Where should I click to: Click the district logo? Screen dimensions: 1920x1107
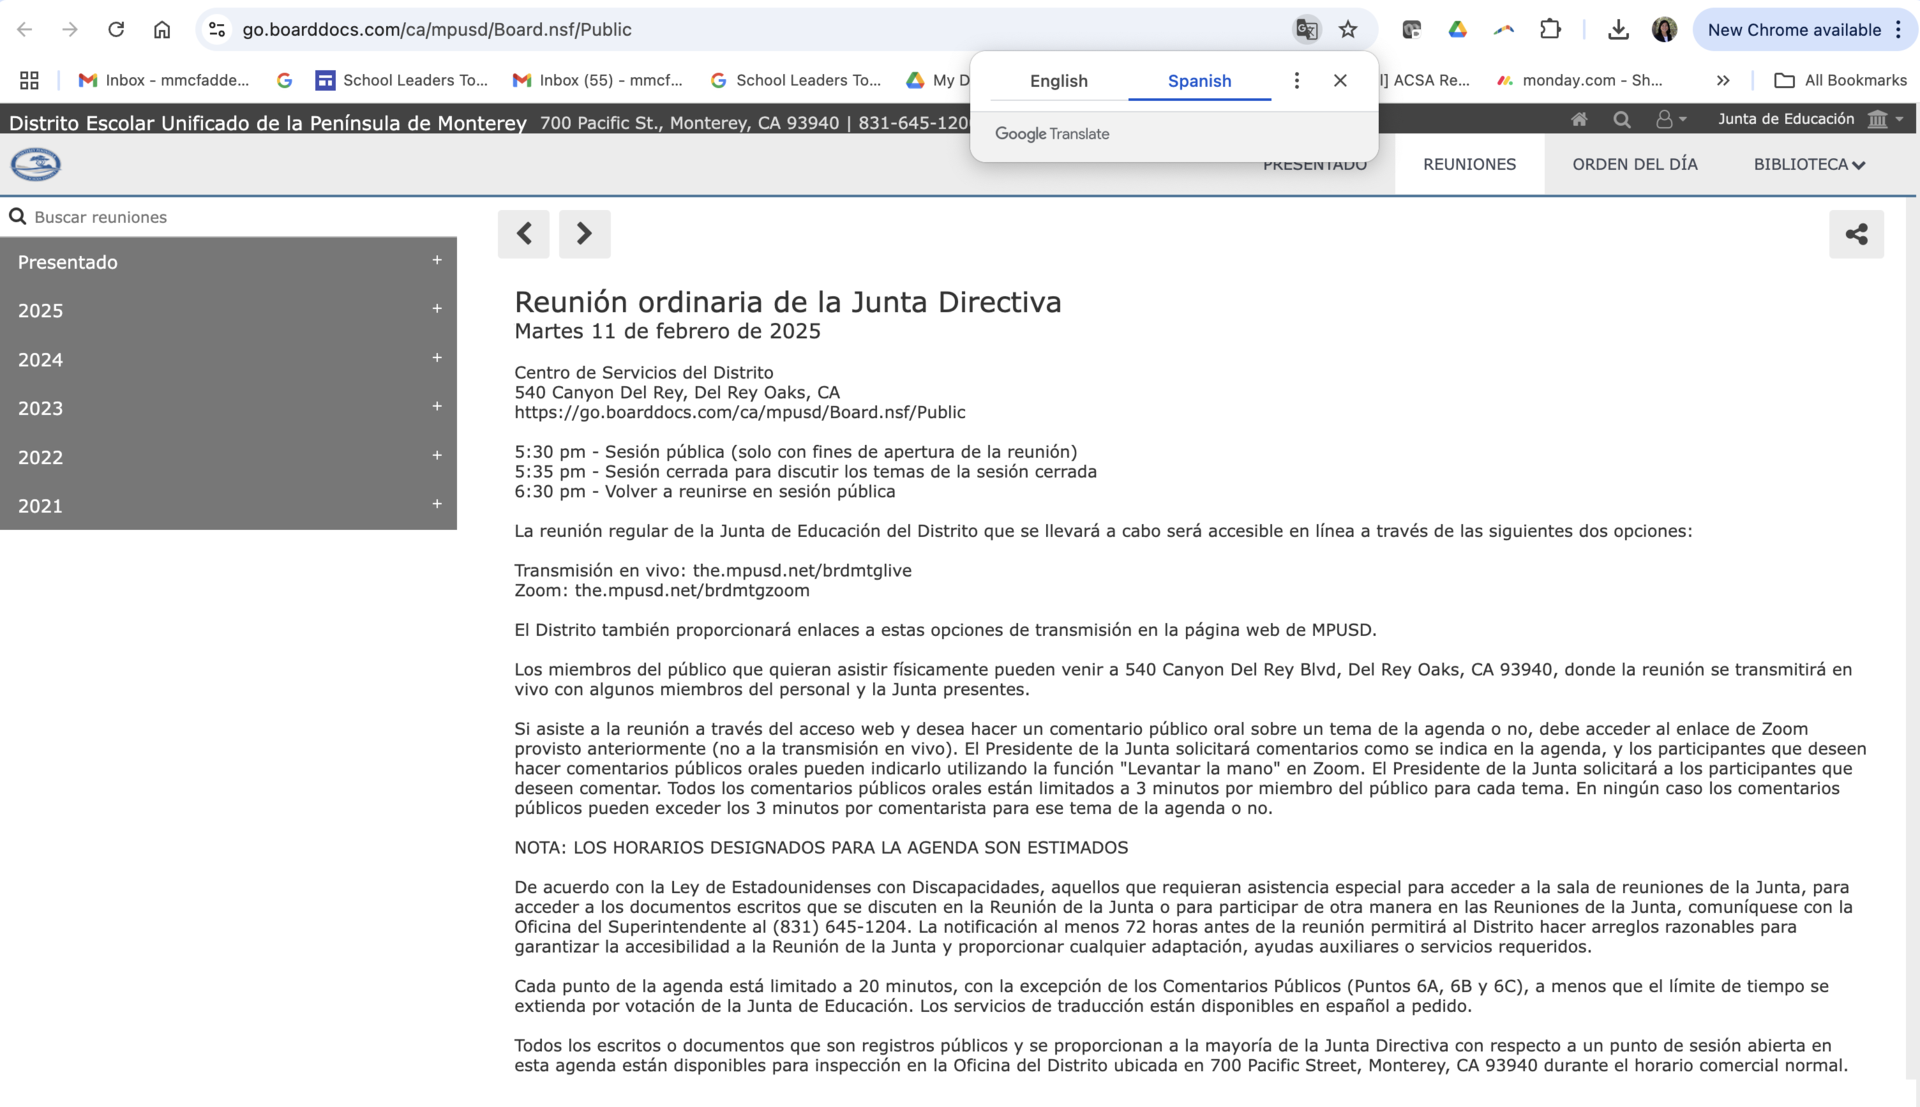point(36,164)
